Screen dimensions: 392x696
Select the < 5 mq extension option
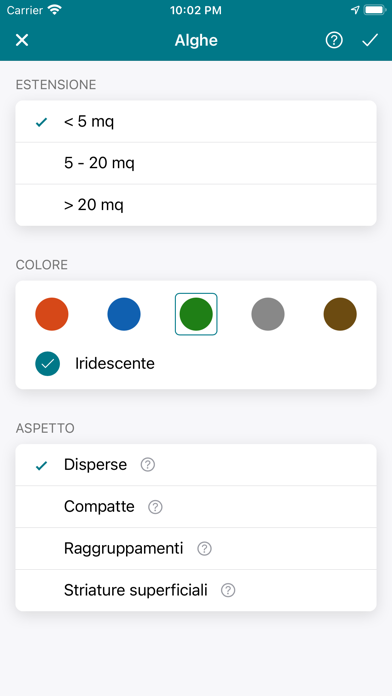(x=196, y=122)
